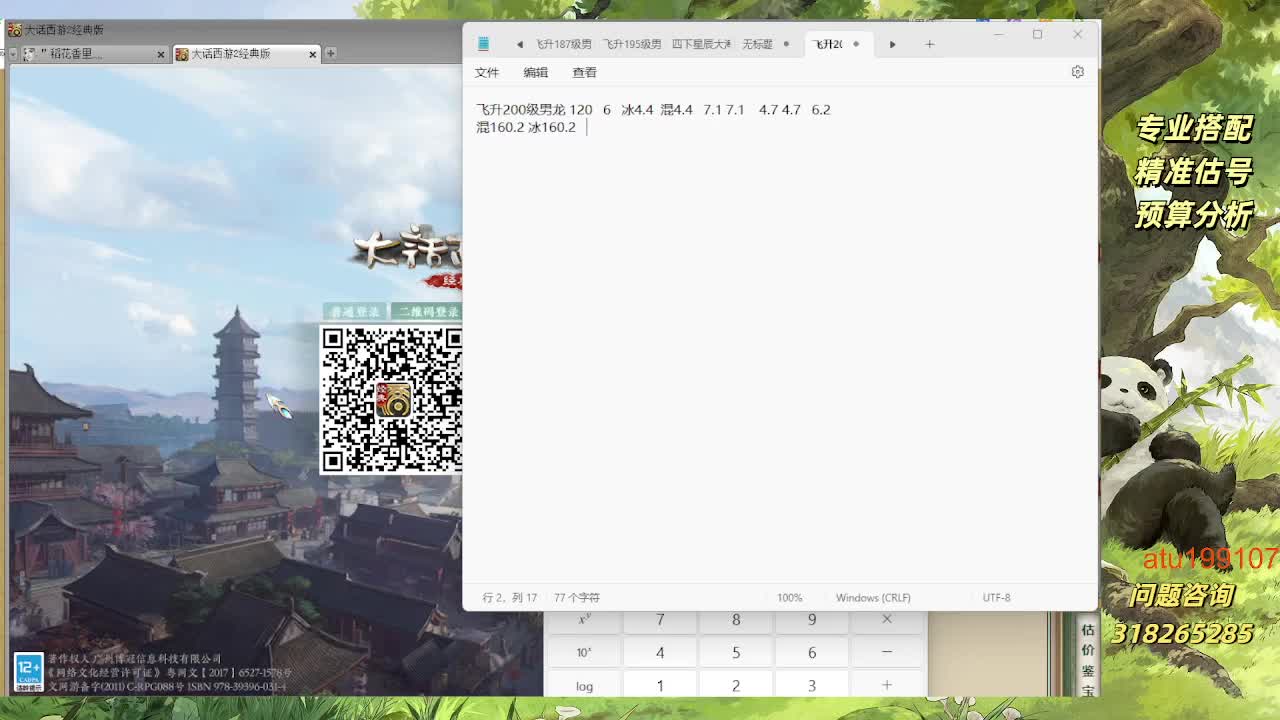Click the 12+ age rating badge

pos(28,672)
